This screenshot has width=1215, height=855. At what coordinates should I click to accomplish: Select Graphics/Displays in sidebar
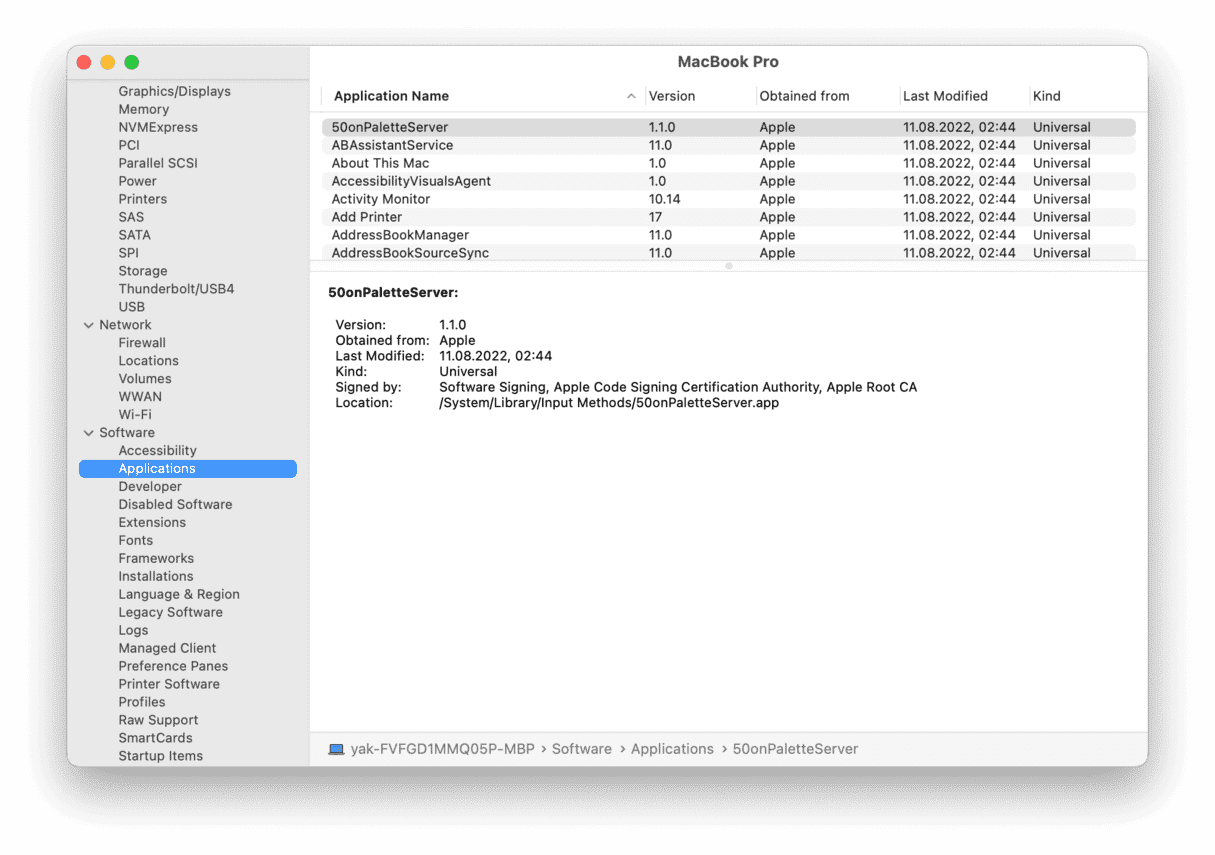click(174, 91)
